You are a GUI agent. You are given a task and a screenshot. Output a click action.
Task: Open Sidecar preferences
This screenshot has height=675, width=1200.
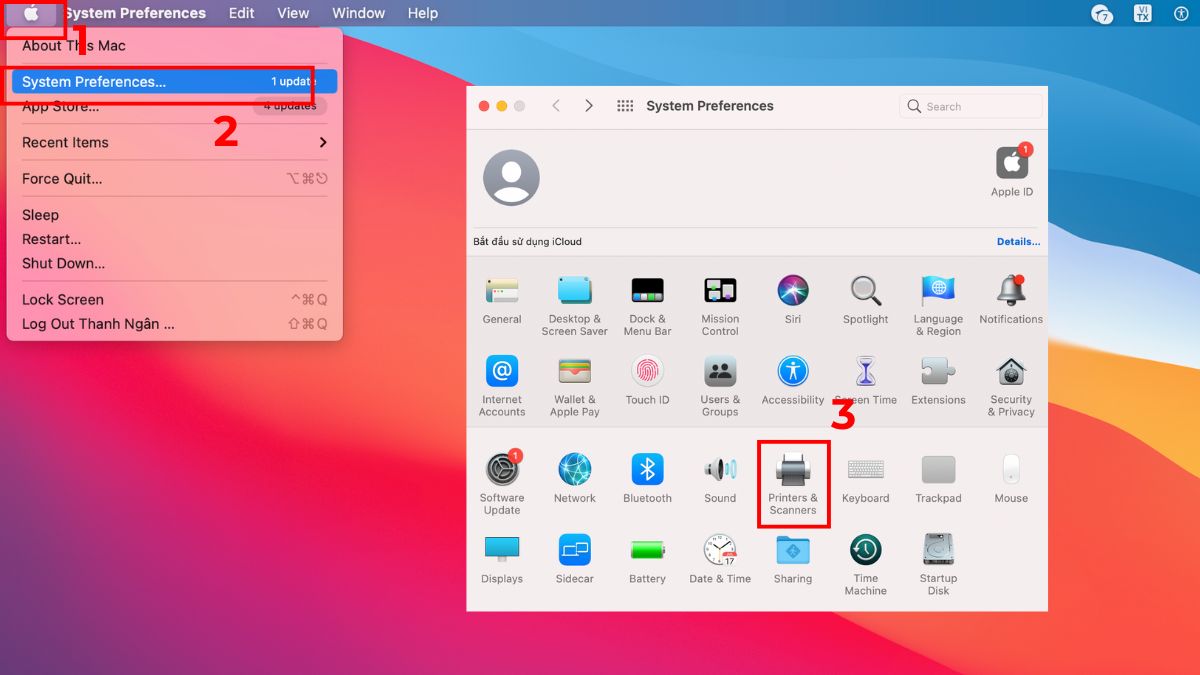pyautogui.click(x=574, y=559)
